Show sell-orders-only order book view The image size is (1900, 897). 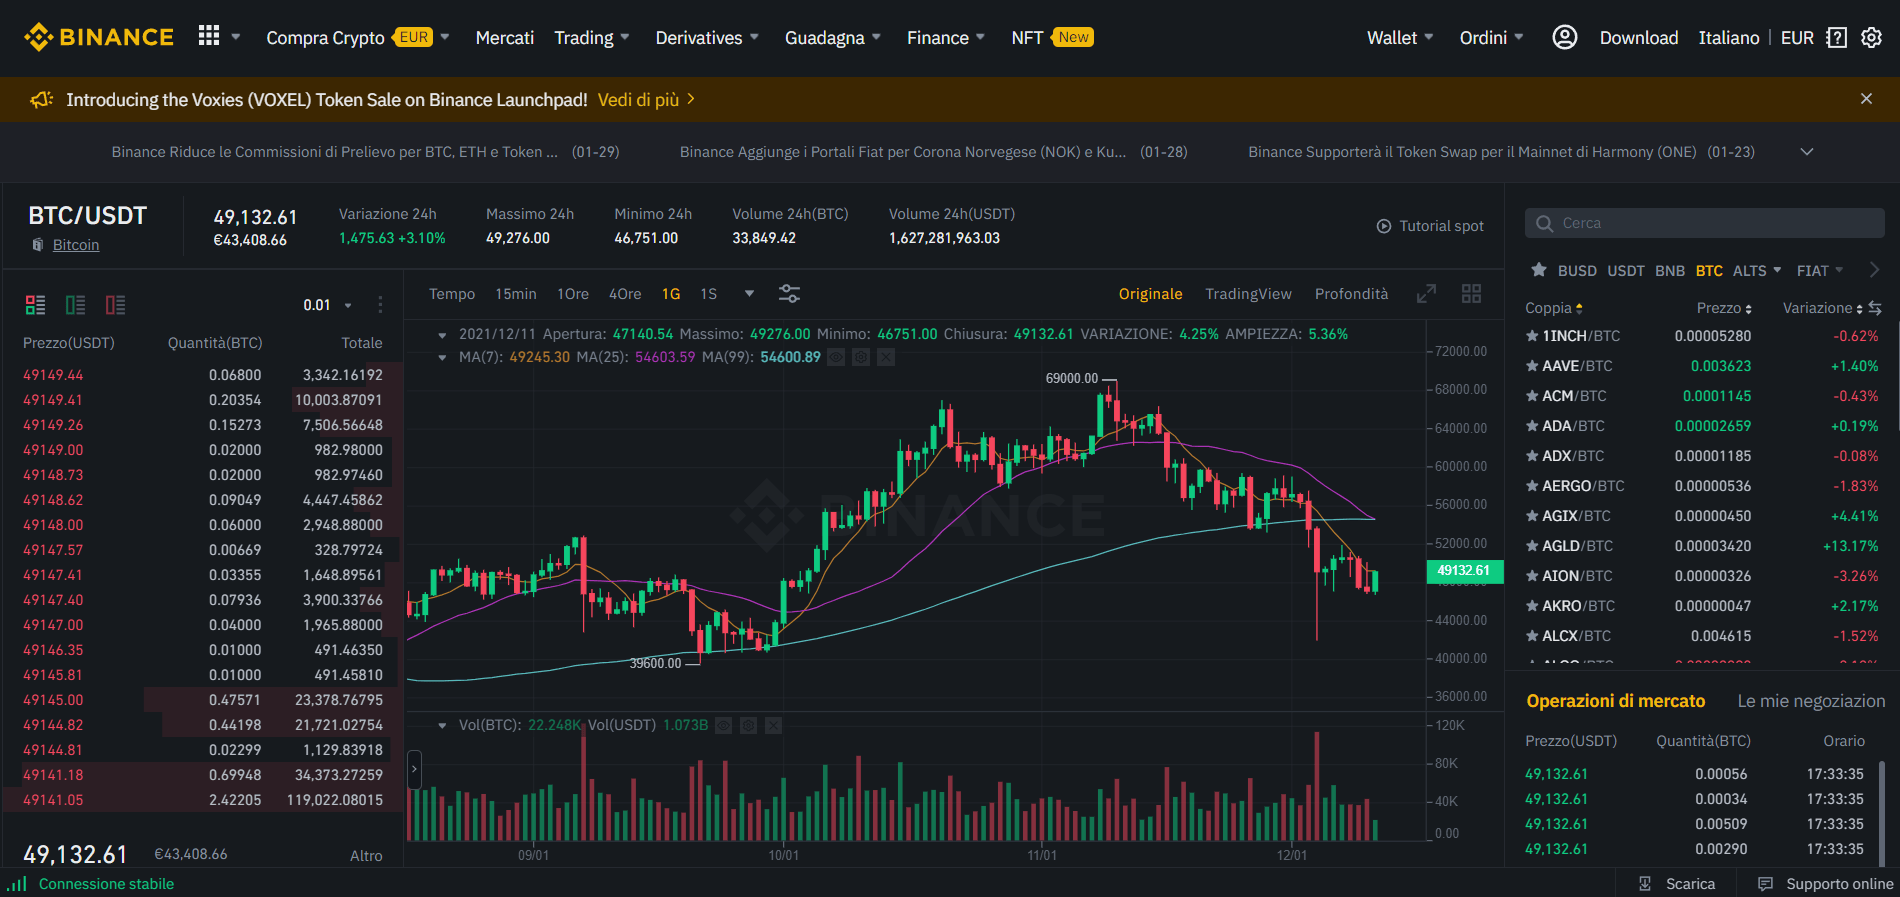coord(115,305)
